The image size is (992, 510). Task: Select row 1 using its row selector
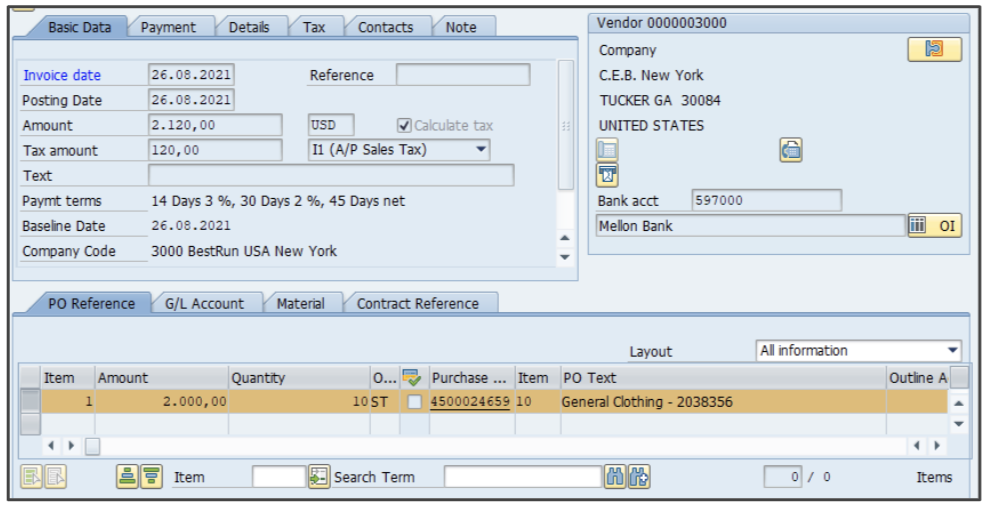point(31,402)
